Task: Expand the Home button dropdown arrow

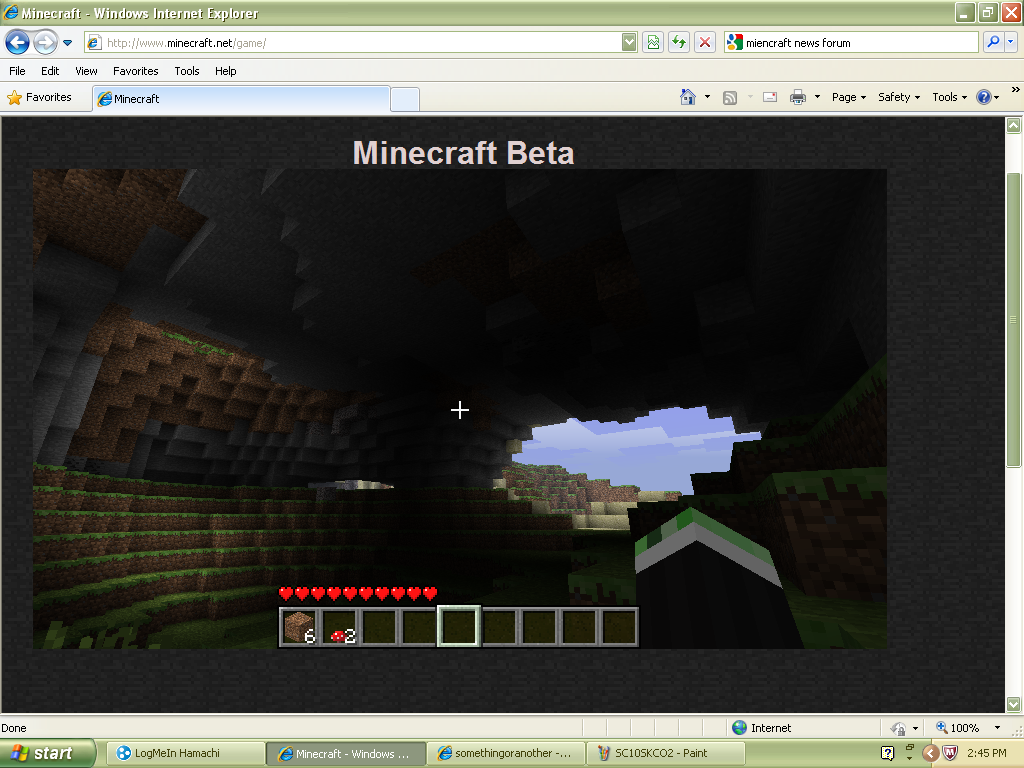Action: pyautogui.click(x=707, y=97)
